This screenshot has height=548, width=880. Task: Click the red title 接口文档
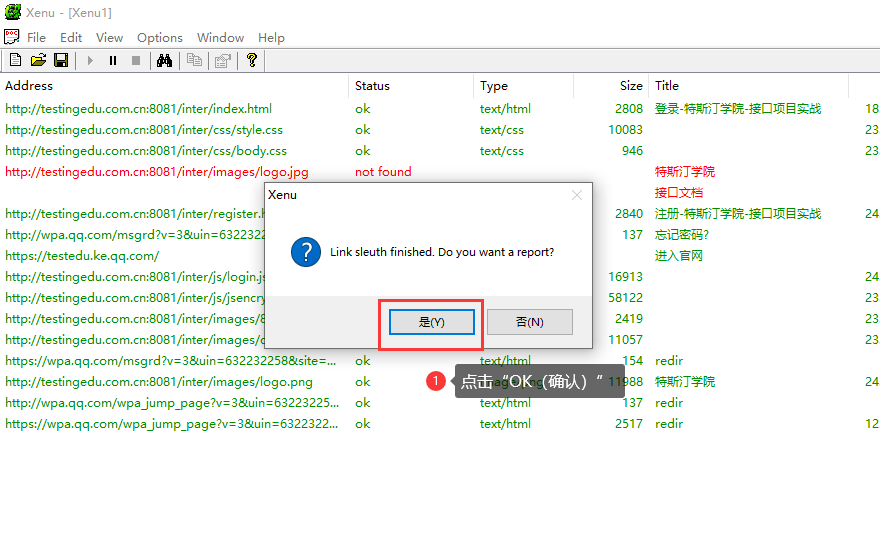679,193
